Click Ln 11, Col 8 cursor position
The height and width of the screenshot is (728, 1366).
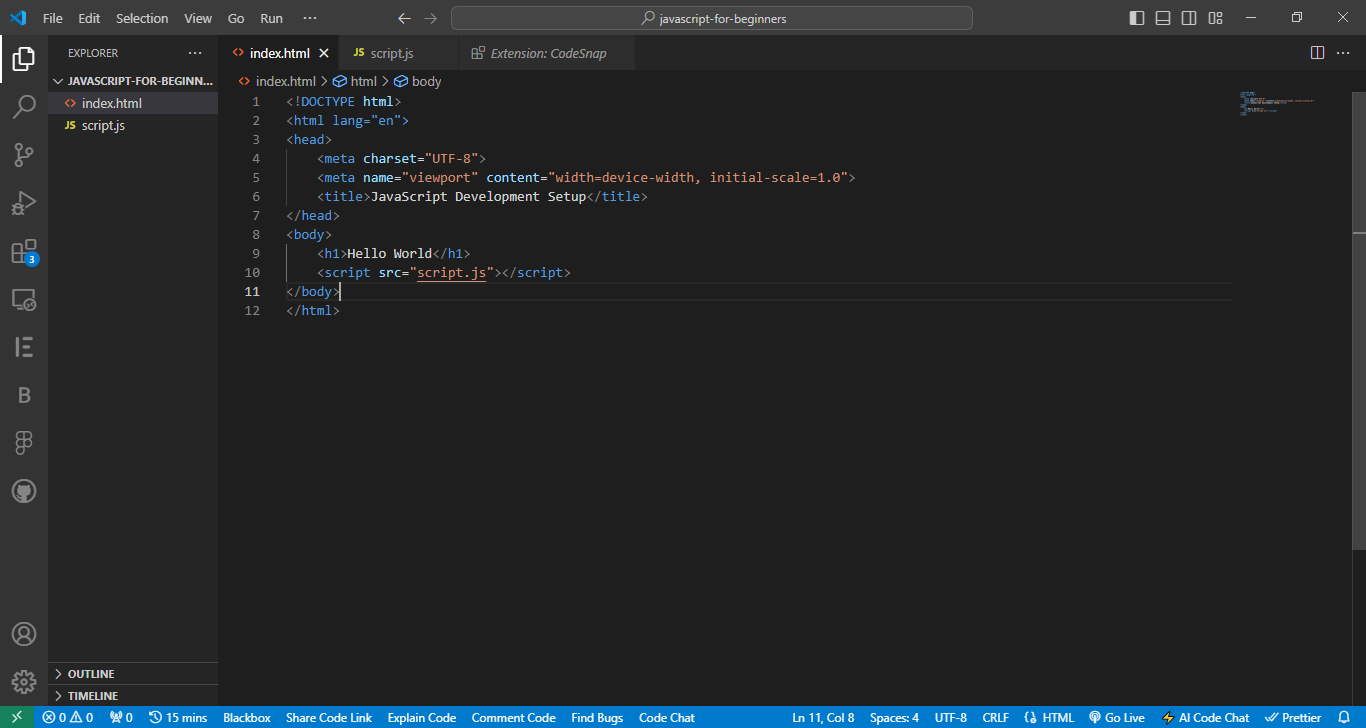823,717
